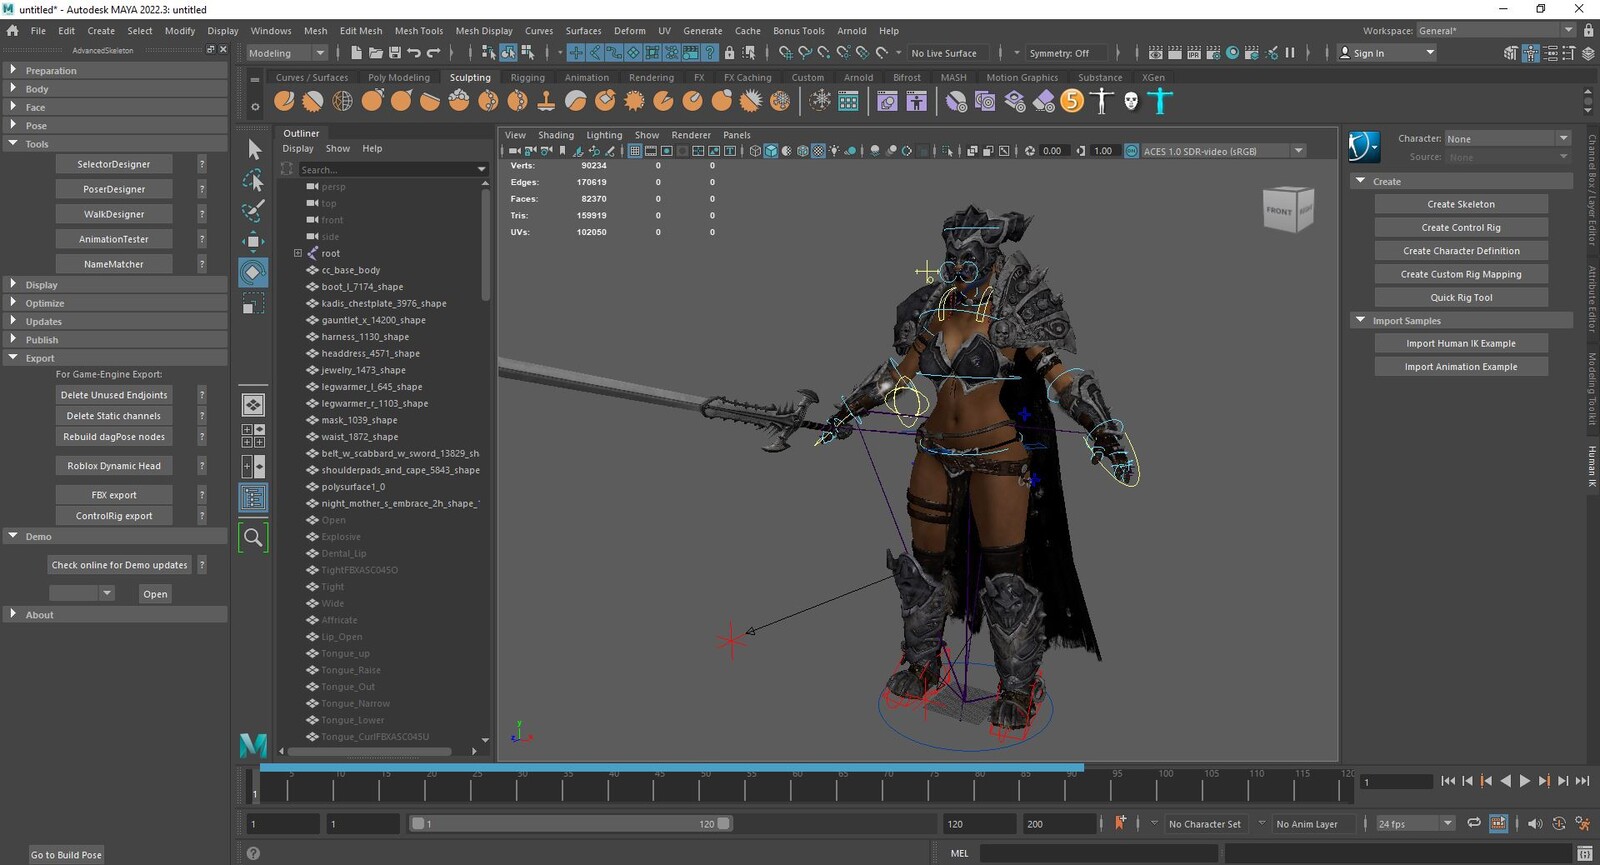Click the orange number 5 shelf icon

[1072, 101]
